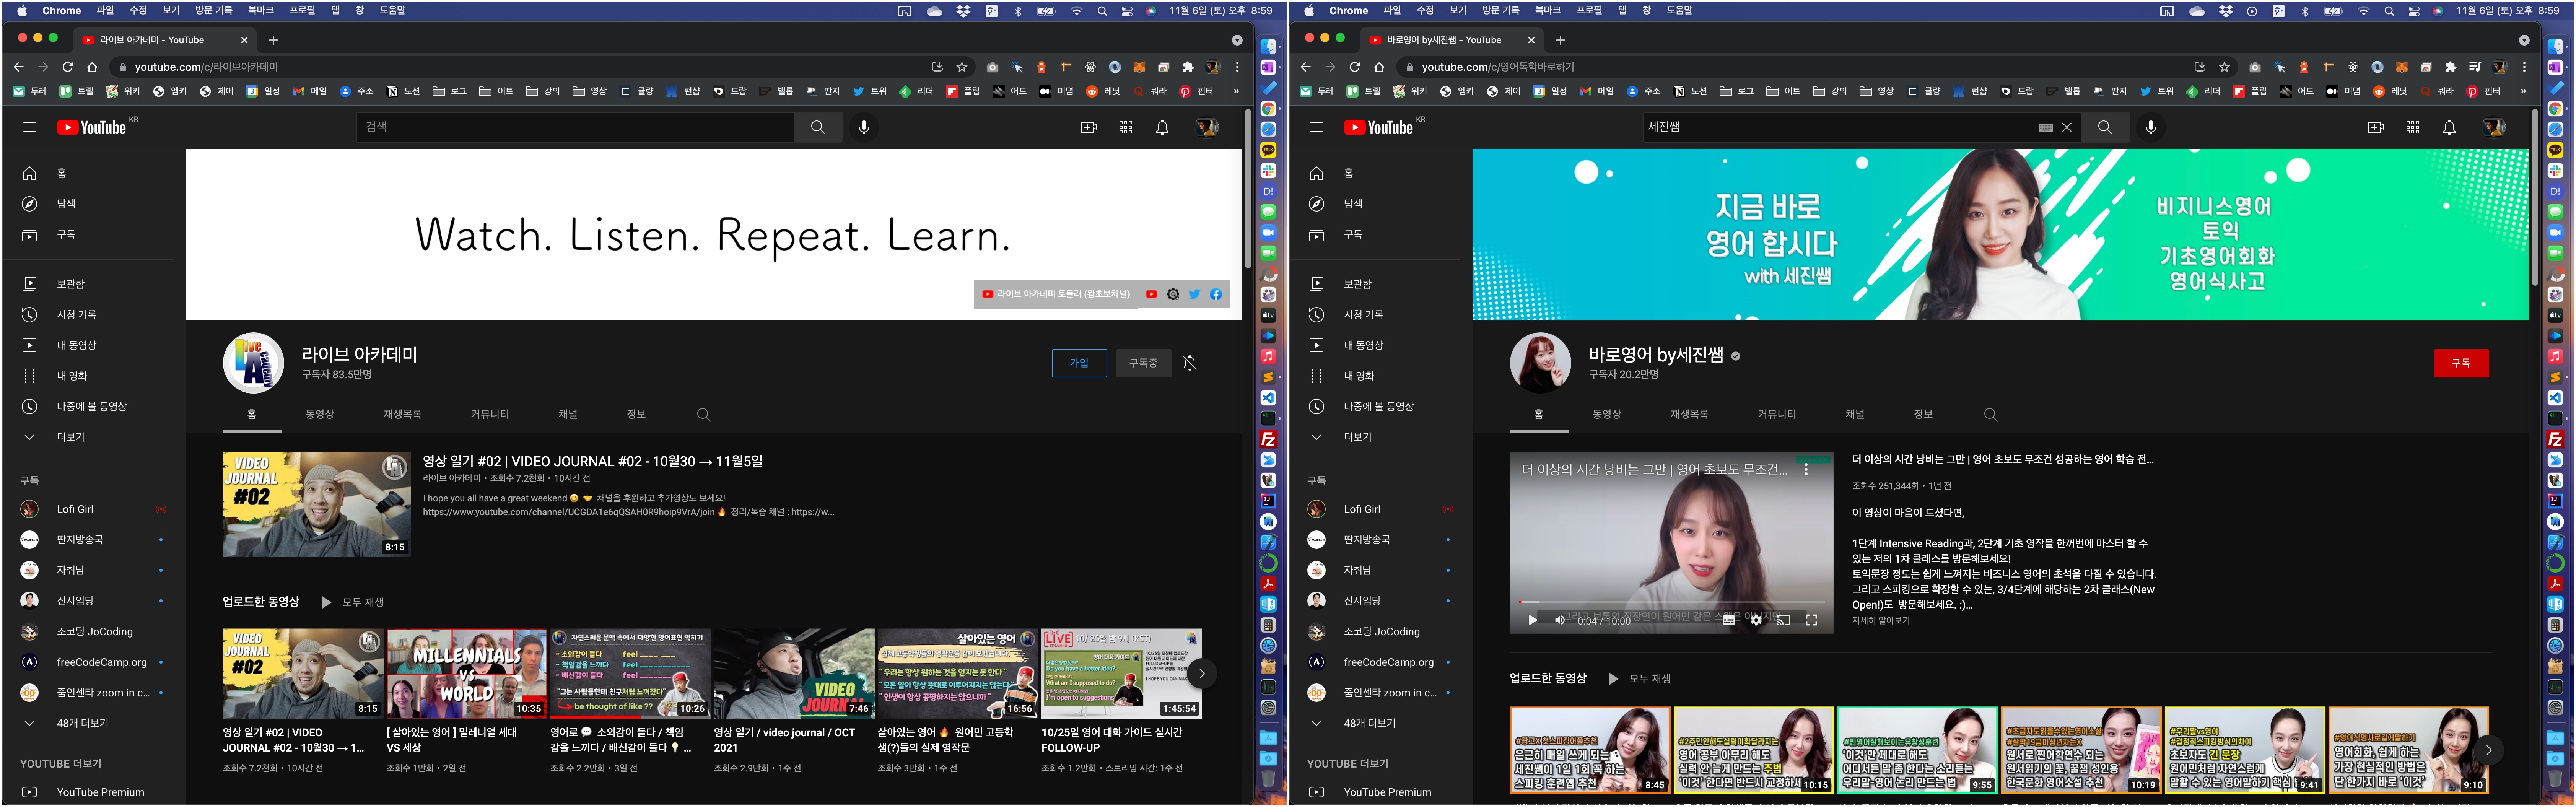Click Twitter link icon on 라이브 아카데미 banner
2576x807 pixels.
(1194, 294)
